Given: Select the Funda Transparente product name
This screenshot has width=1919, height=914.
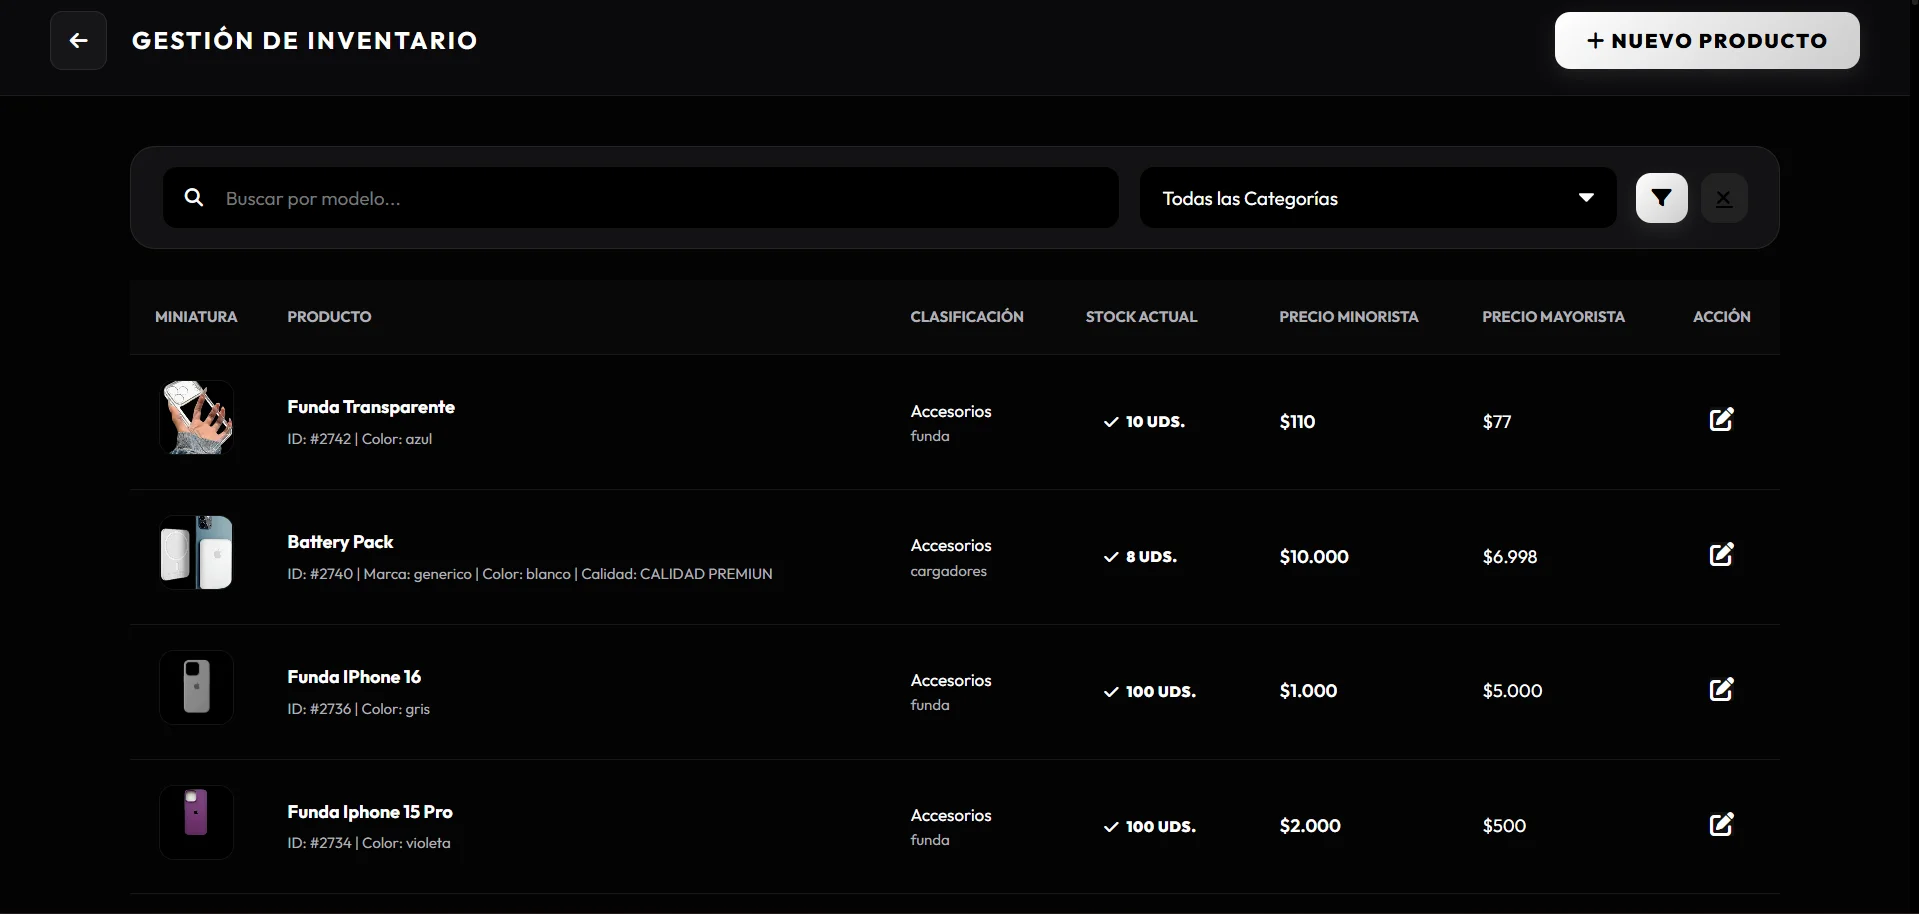Looking at the screenshot, I should [x=371, y=407].
